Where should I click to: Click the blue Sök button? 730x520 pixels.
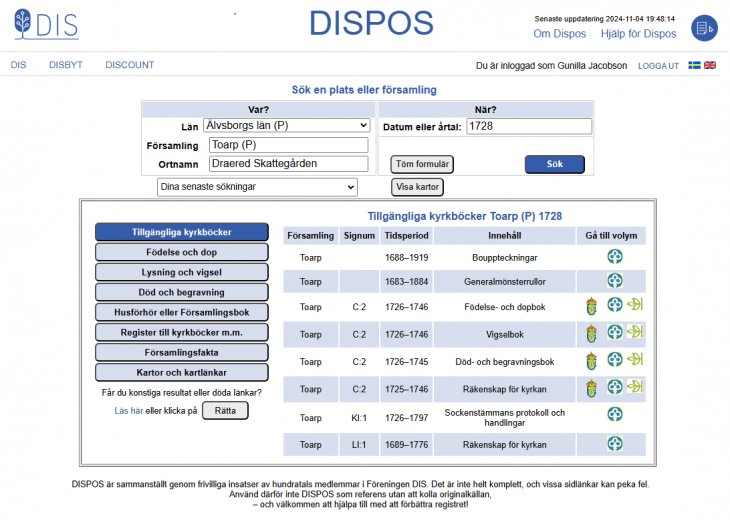(x=554, y=164)
